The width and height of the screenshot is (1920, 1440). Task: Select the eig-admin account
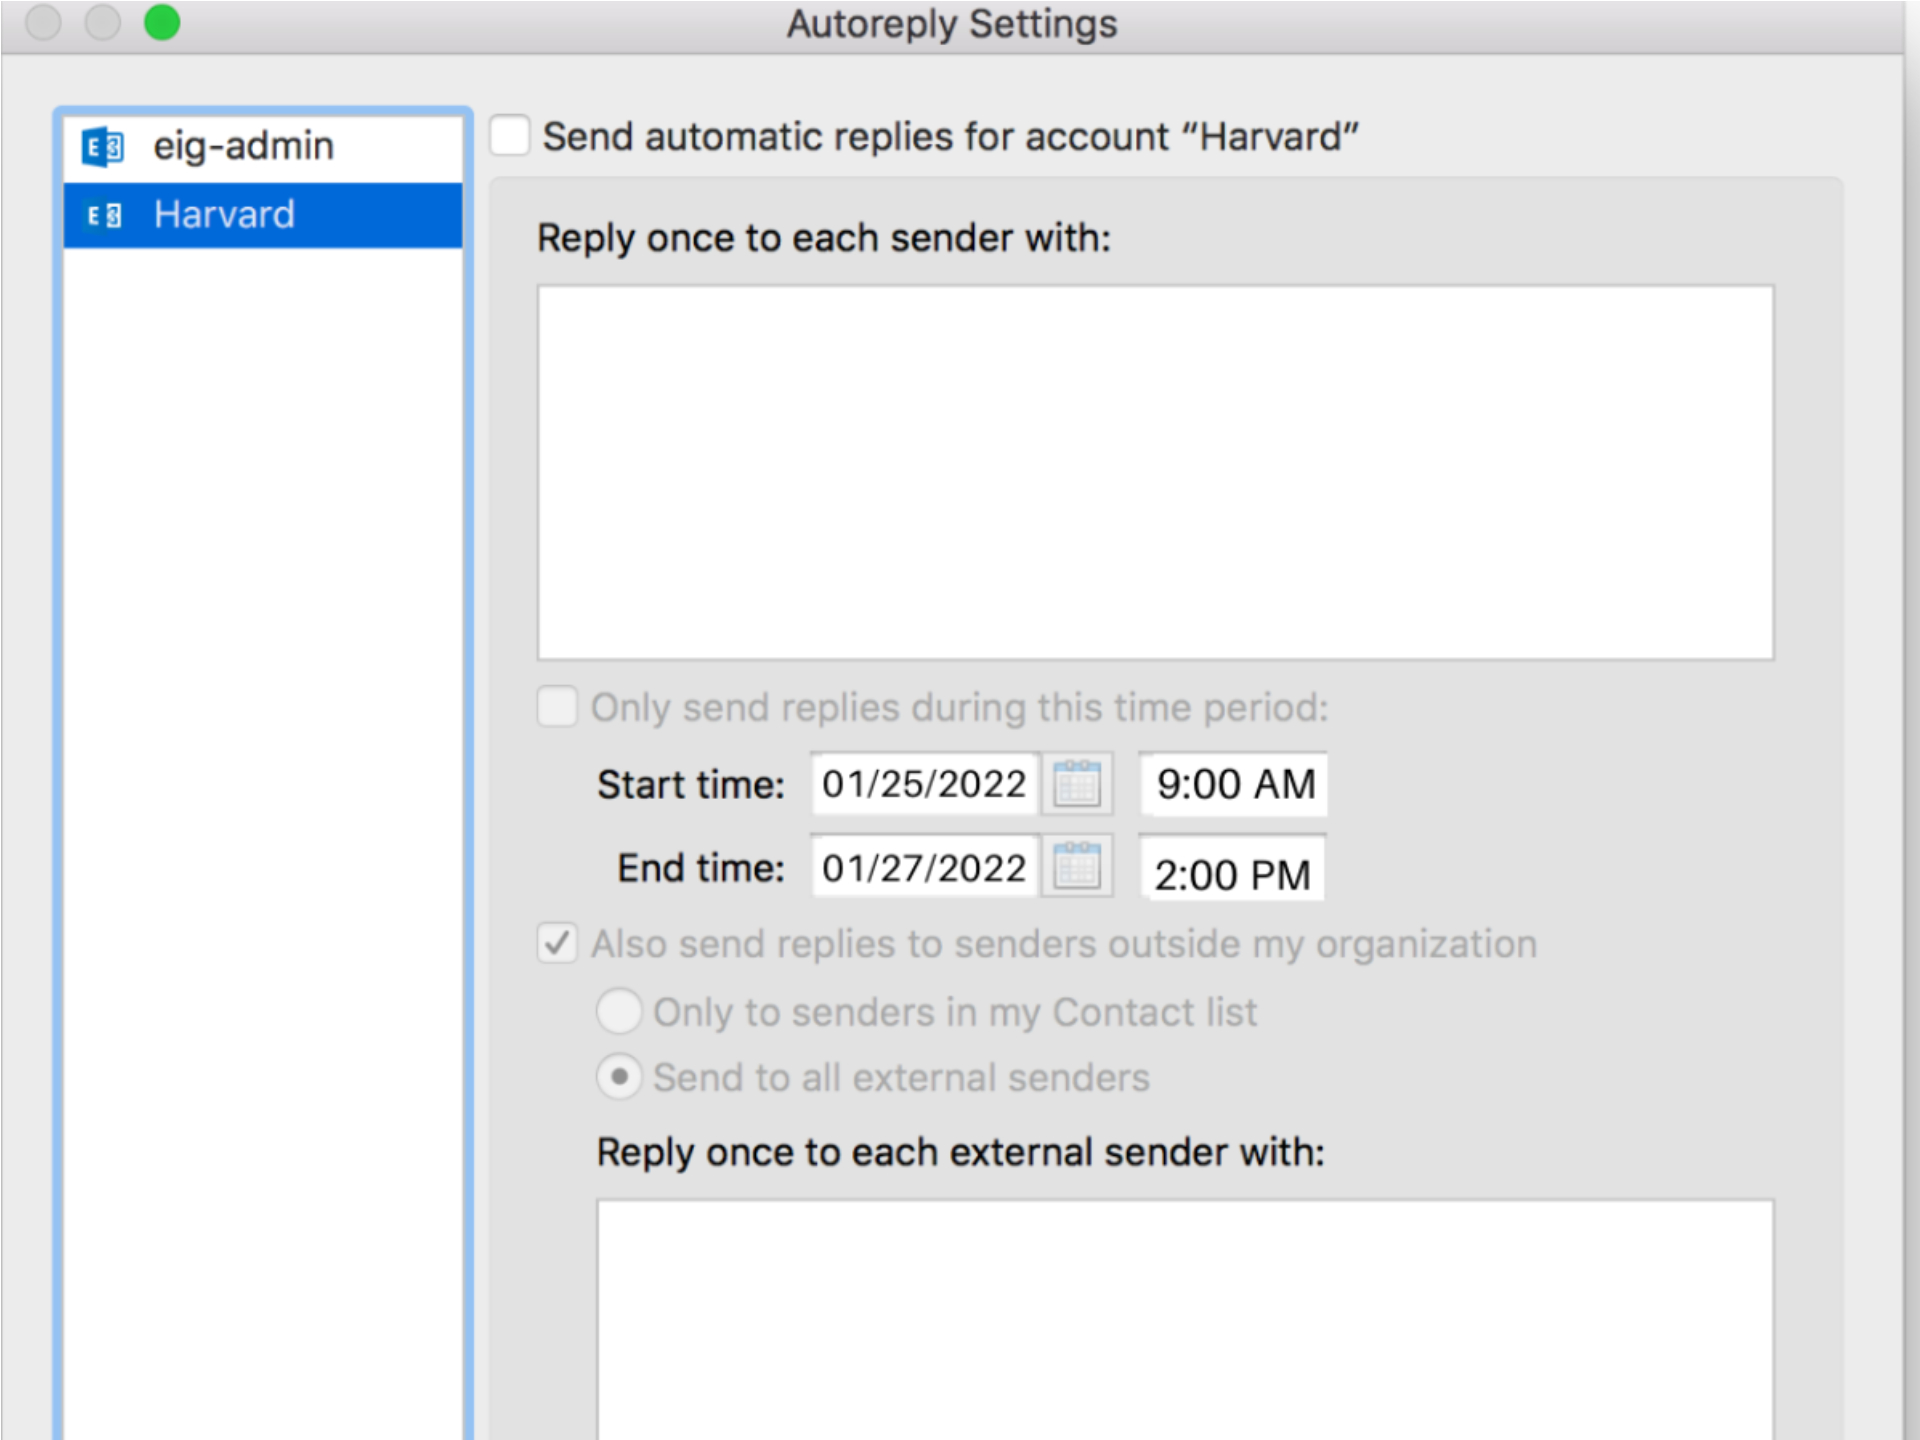243,147
